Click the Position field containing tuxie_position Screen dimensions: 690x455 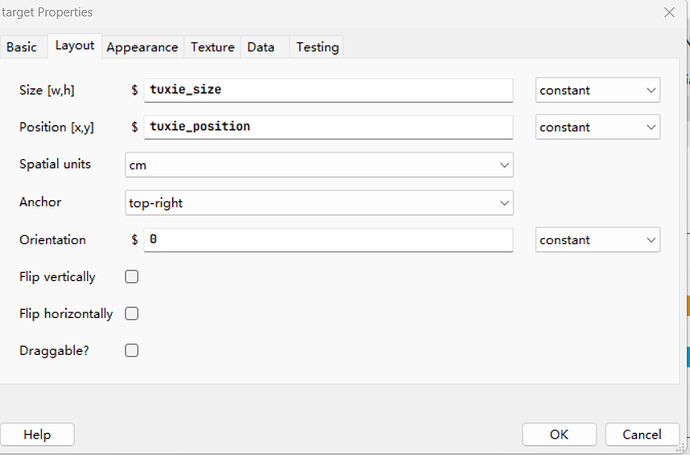pos(328,128)
